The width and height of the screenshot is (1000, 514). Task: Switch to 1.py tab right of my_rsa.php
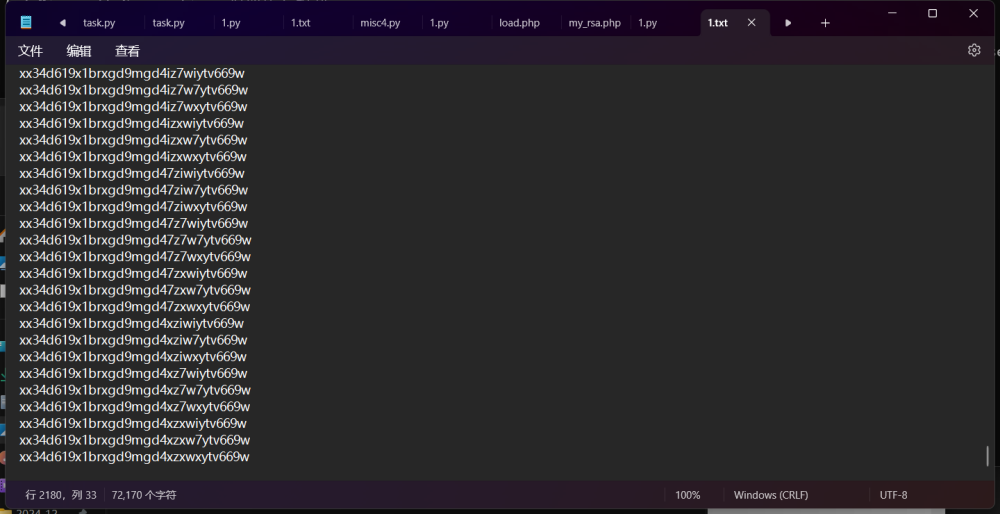(647, 23)
